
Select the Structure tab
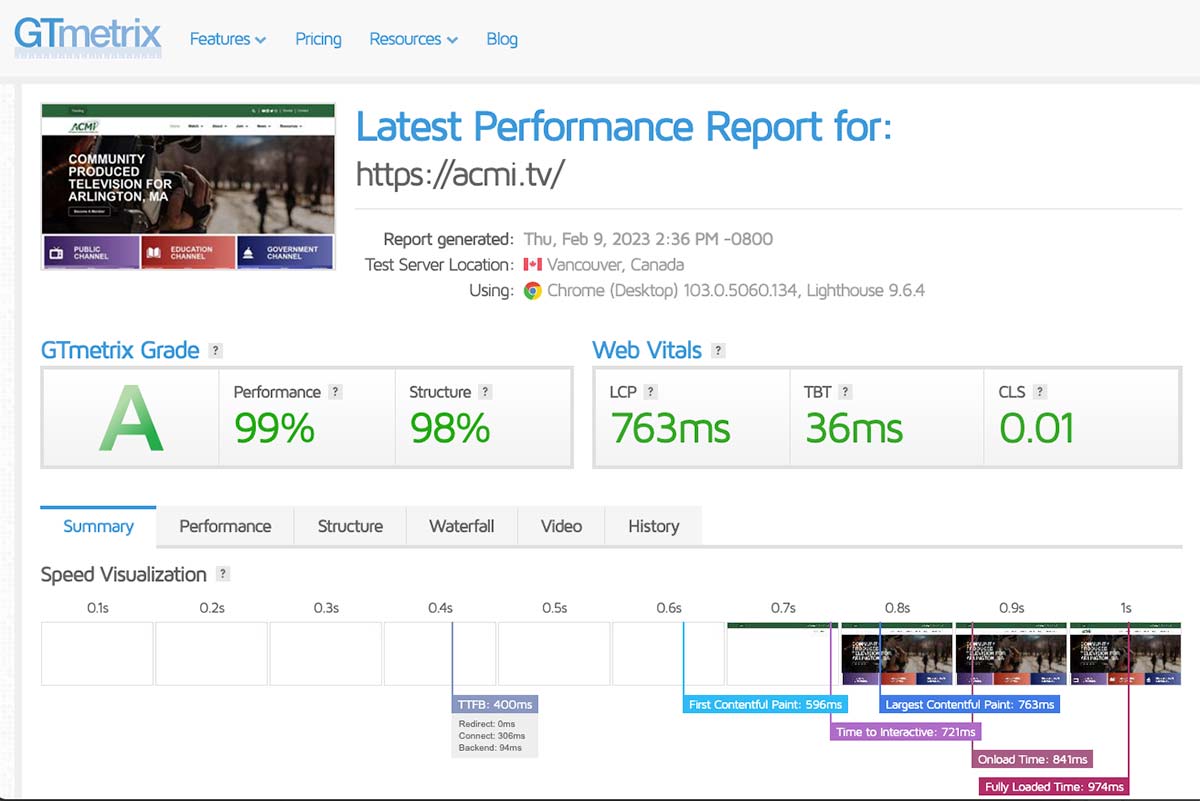[350, 526]
